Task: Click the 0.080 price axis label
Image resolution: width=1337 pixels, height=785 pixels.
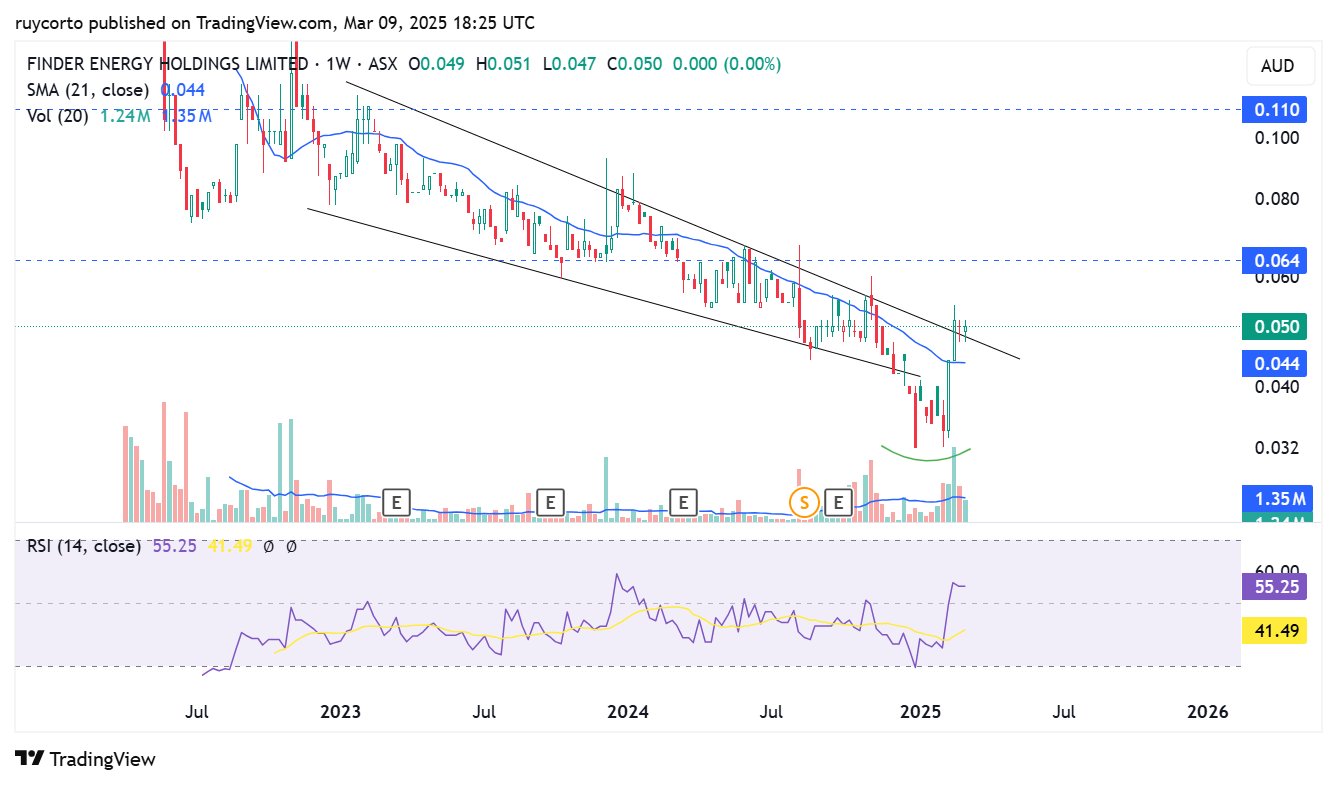Action: (x=1278, y=199)
